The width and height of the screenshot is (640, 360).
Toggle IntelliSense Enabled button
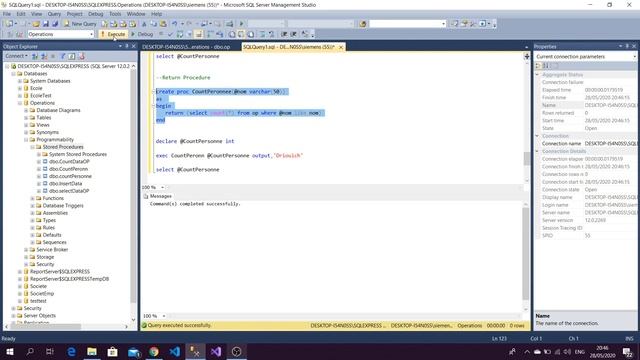pyautogui.click(x=199, y=34)
